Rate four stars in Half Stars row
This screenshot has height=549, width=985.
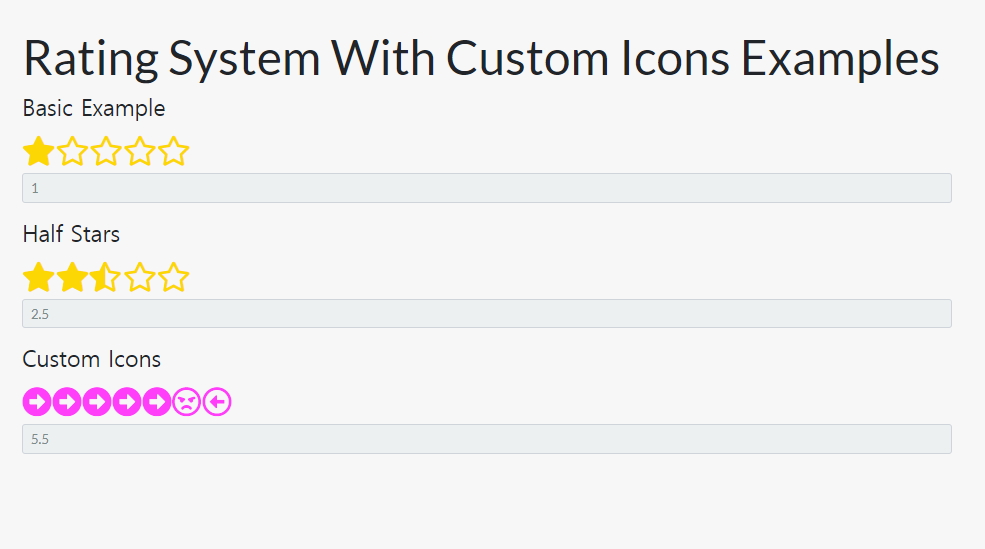click(140, 277)
